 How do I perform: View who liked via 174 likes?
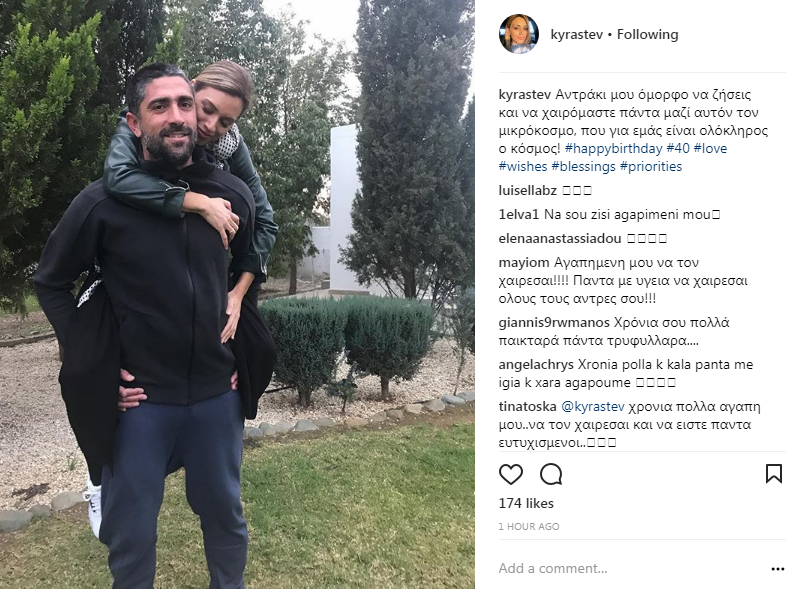526,503
